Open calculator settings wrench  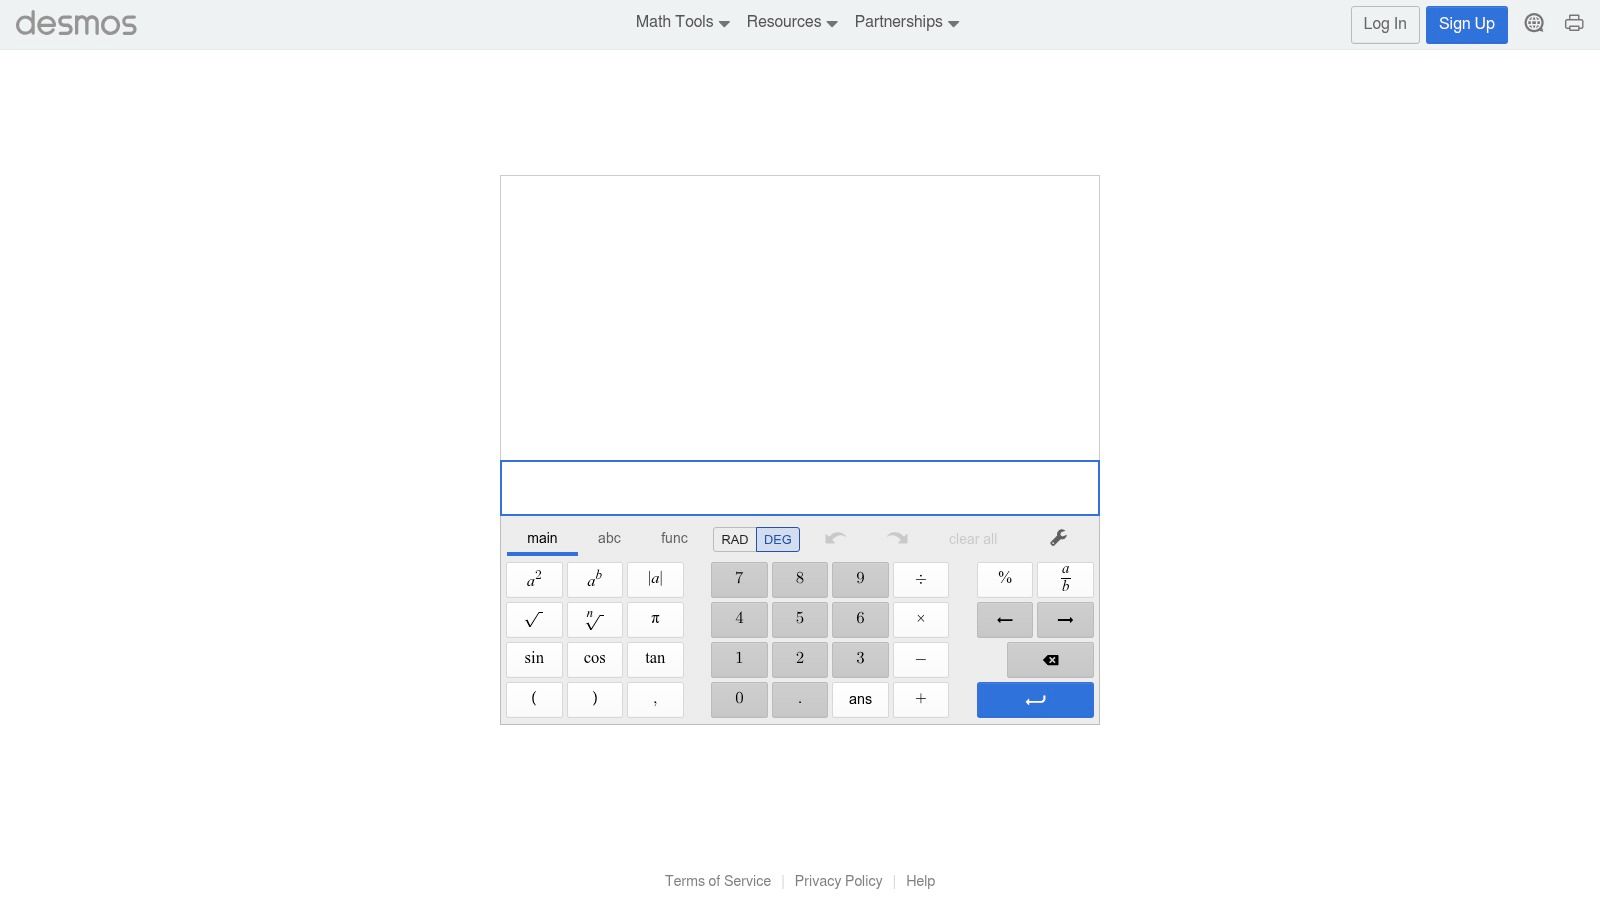1058,538
